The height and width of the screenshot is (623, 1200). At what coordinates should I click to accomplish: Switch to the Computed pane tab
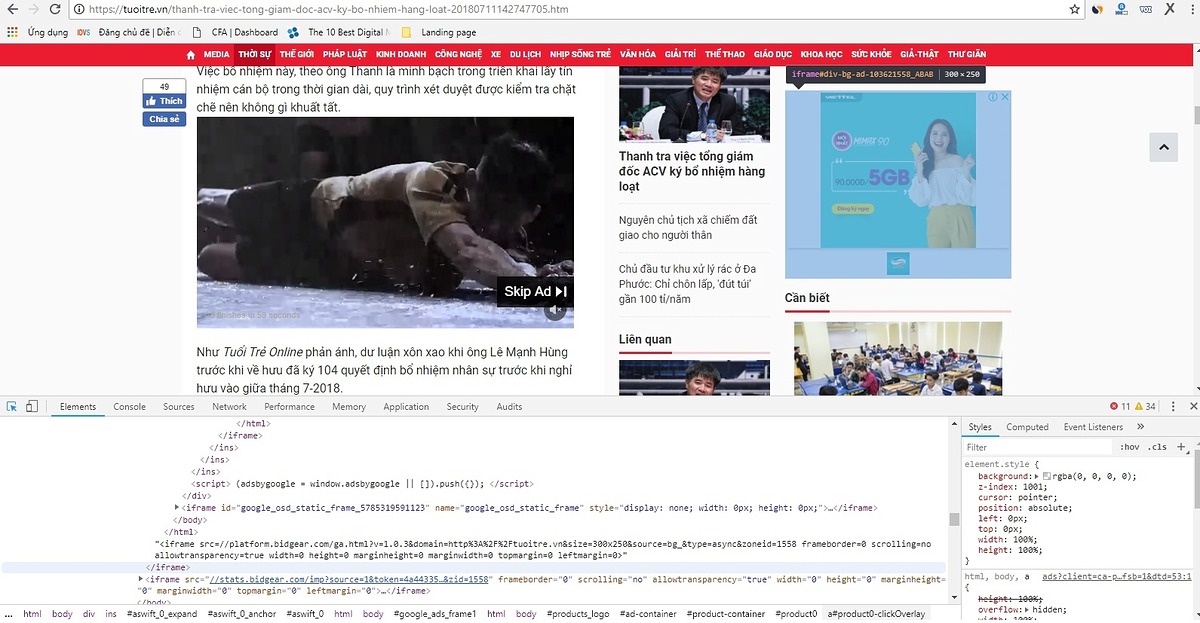1027,427
